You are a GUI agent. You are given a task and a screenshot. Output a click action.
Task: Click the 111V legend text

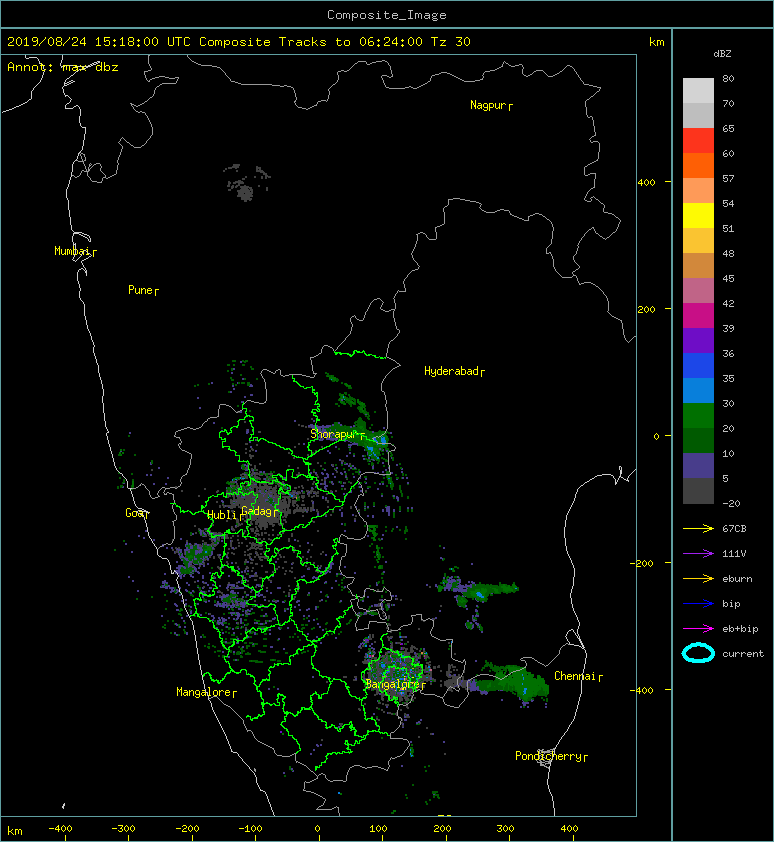click(734, 554)
